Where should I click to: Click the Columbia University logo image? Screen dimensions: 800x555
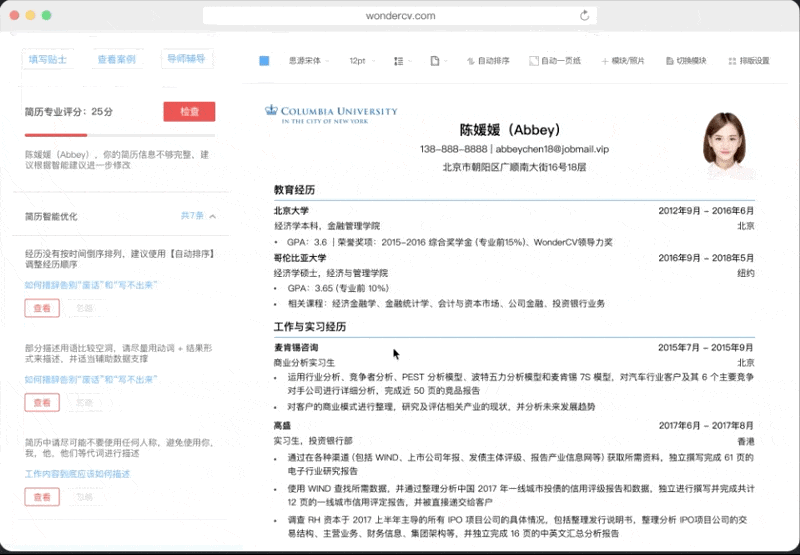331,114
